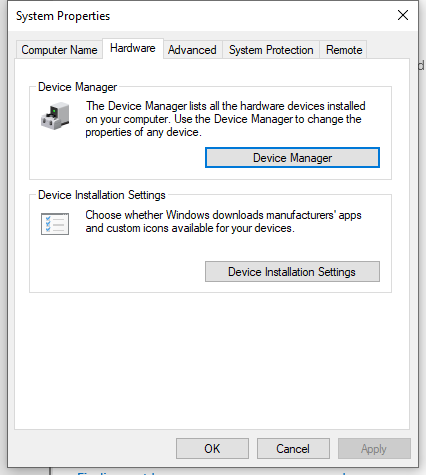Screen dimensions: 426x475
Task: Click the Device Installation Settings checklist icon
Action: tap(55, 224)
